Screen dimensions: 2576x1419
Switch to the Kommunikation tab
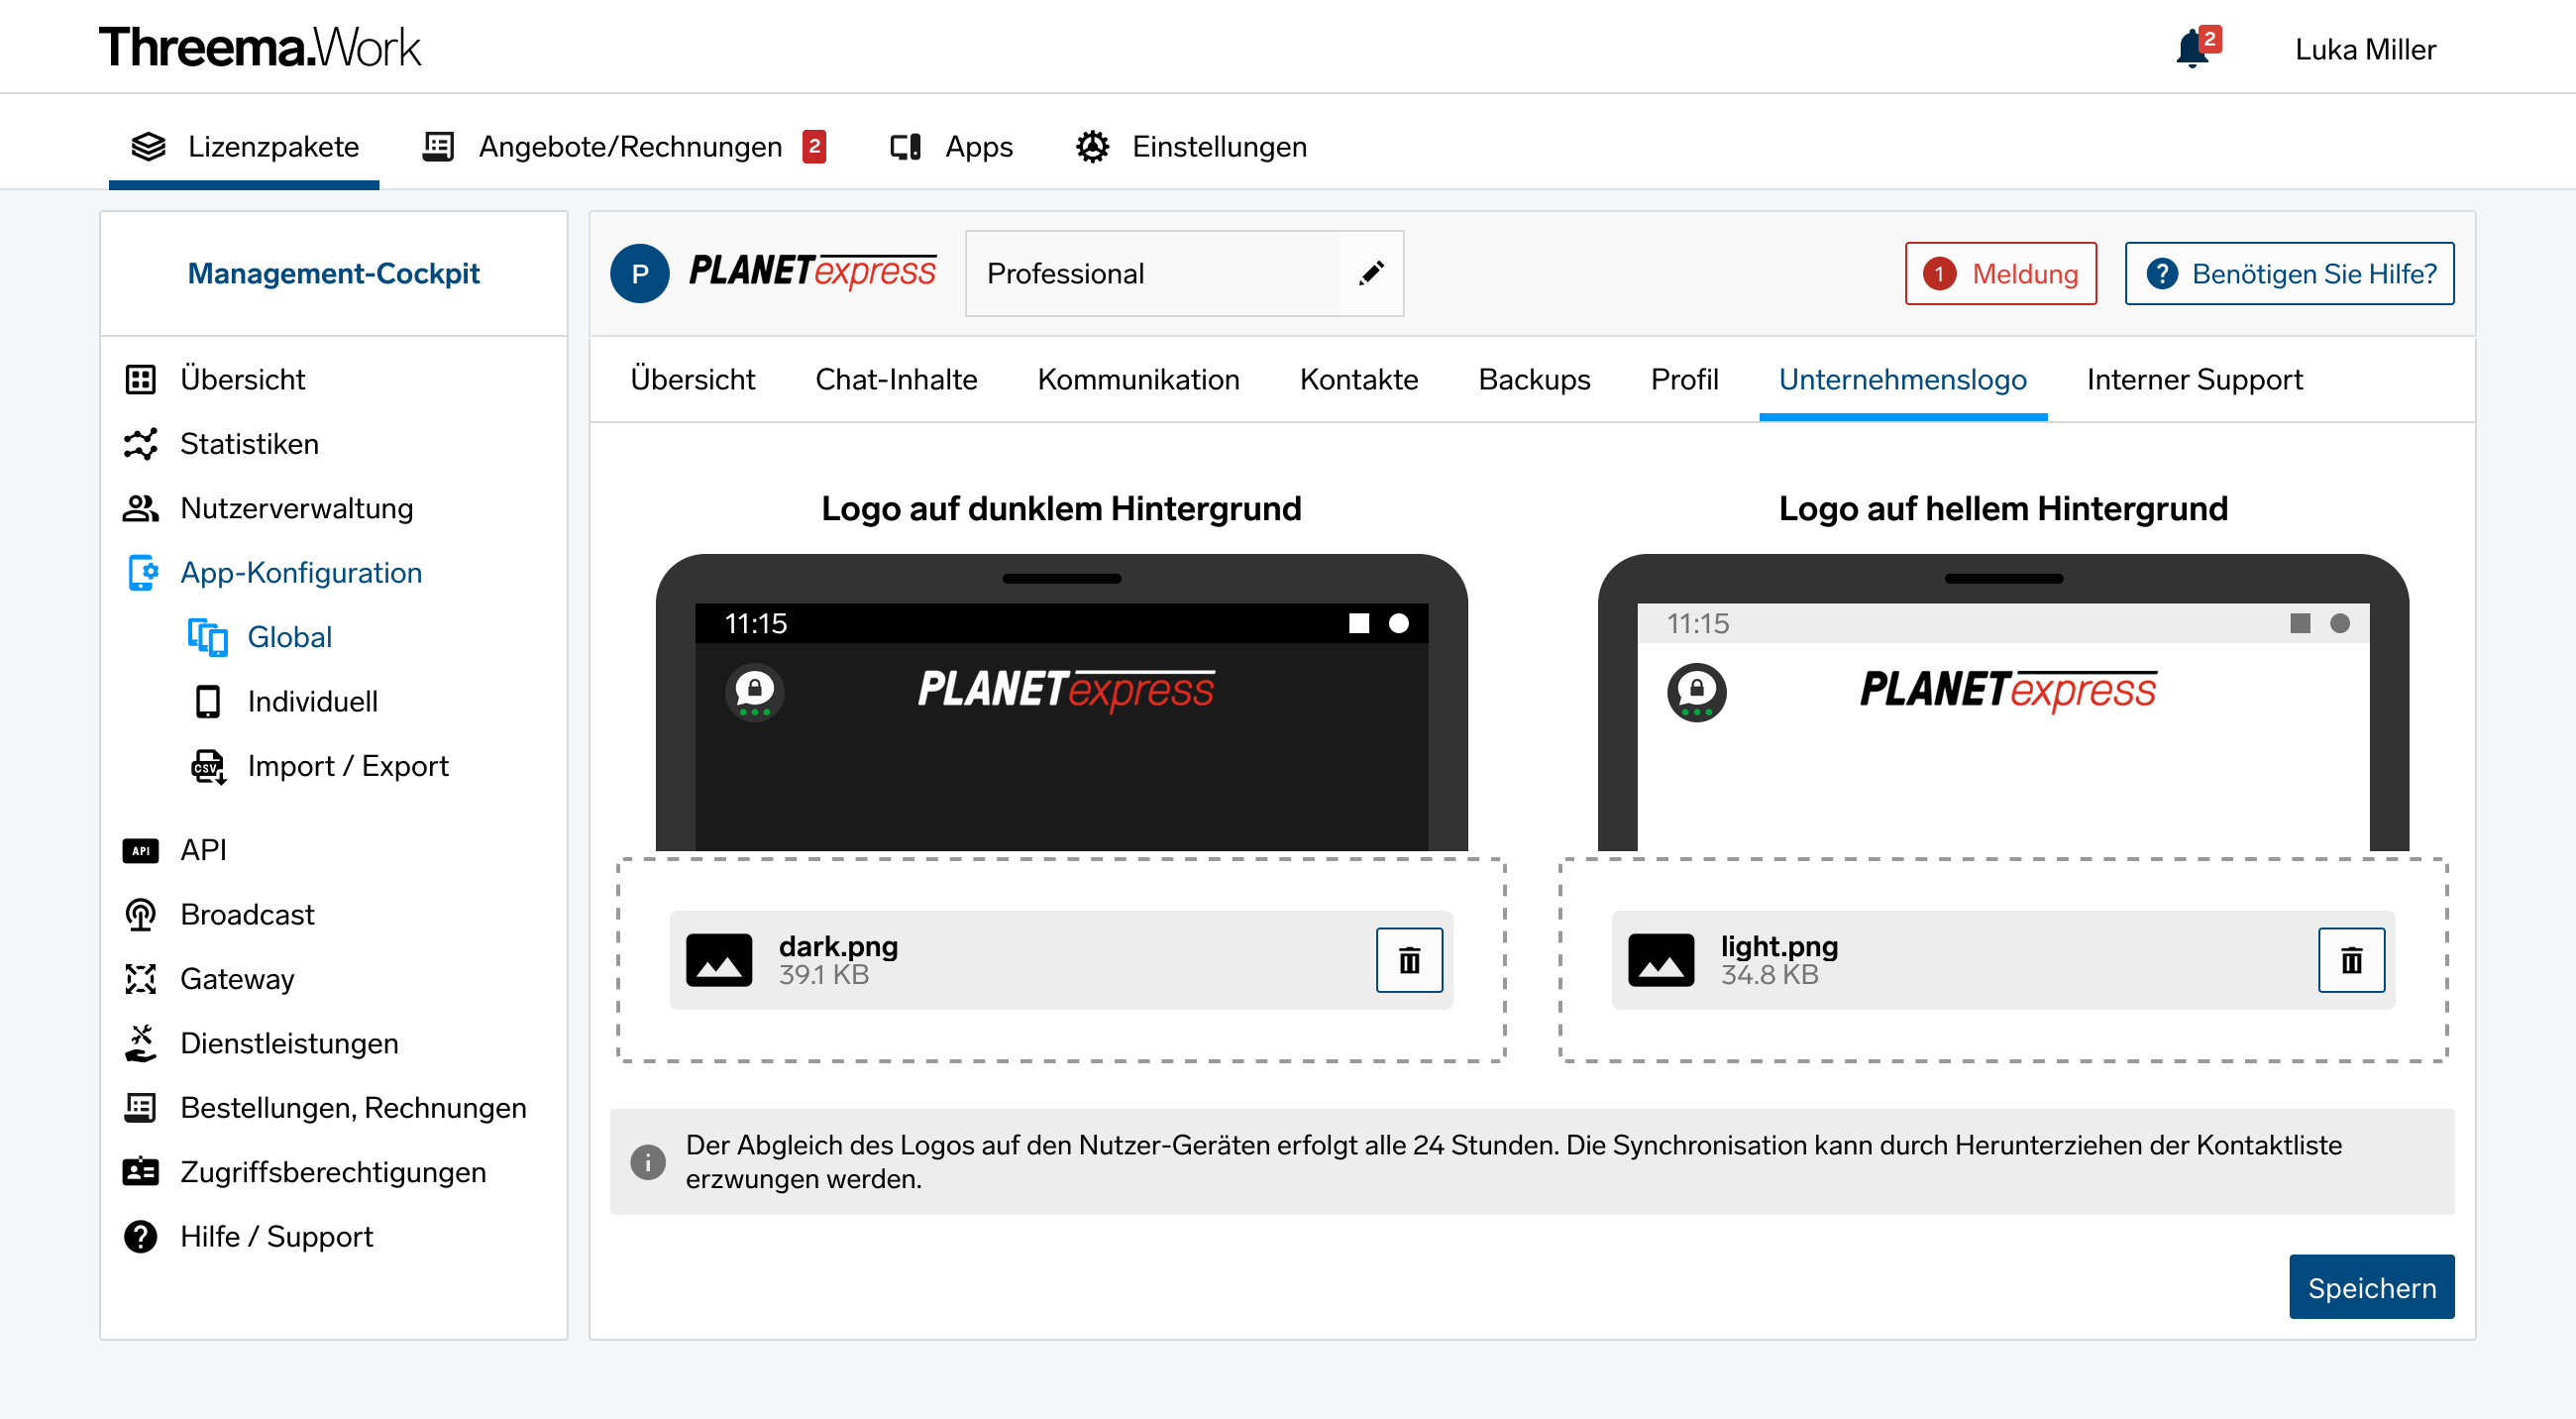(1138, 380)
